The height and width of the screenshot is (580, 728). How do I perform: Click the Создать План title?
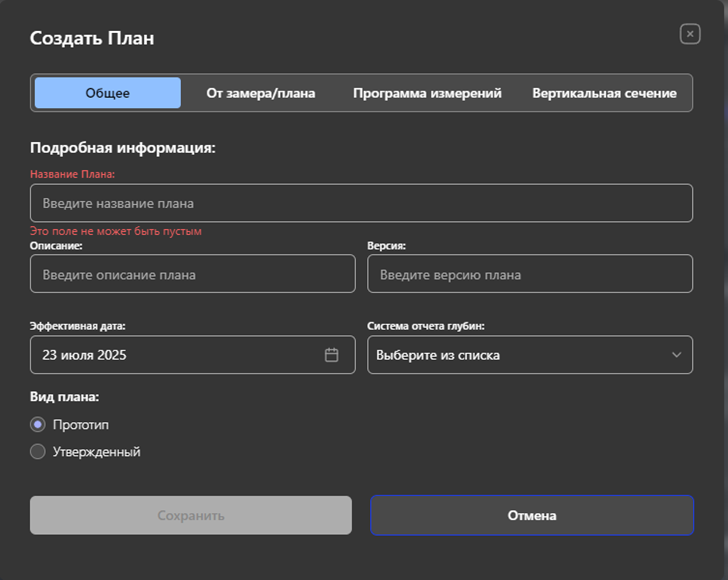(92, 38)
